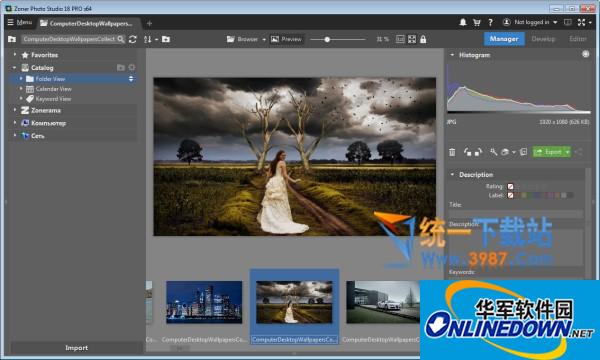
Task: Click the help question mark icon
Action: [490, 22]
